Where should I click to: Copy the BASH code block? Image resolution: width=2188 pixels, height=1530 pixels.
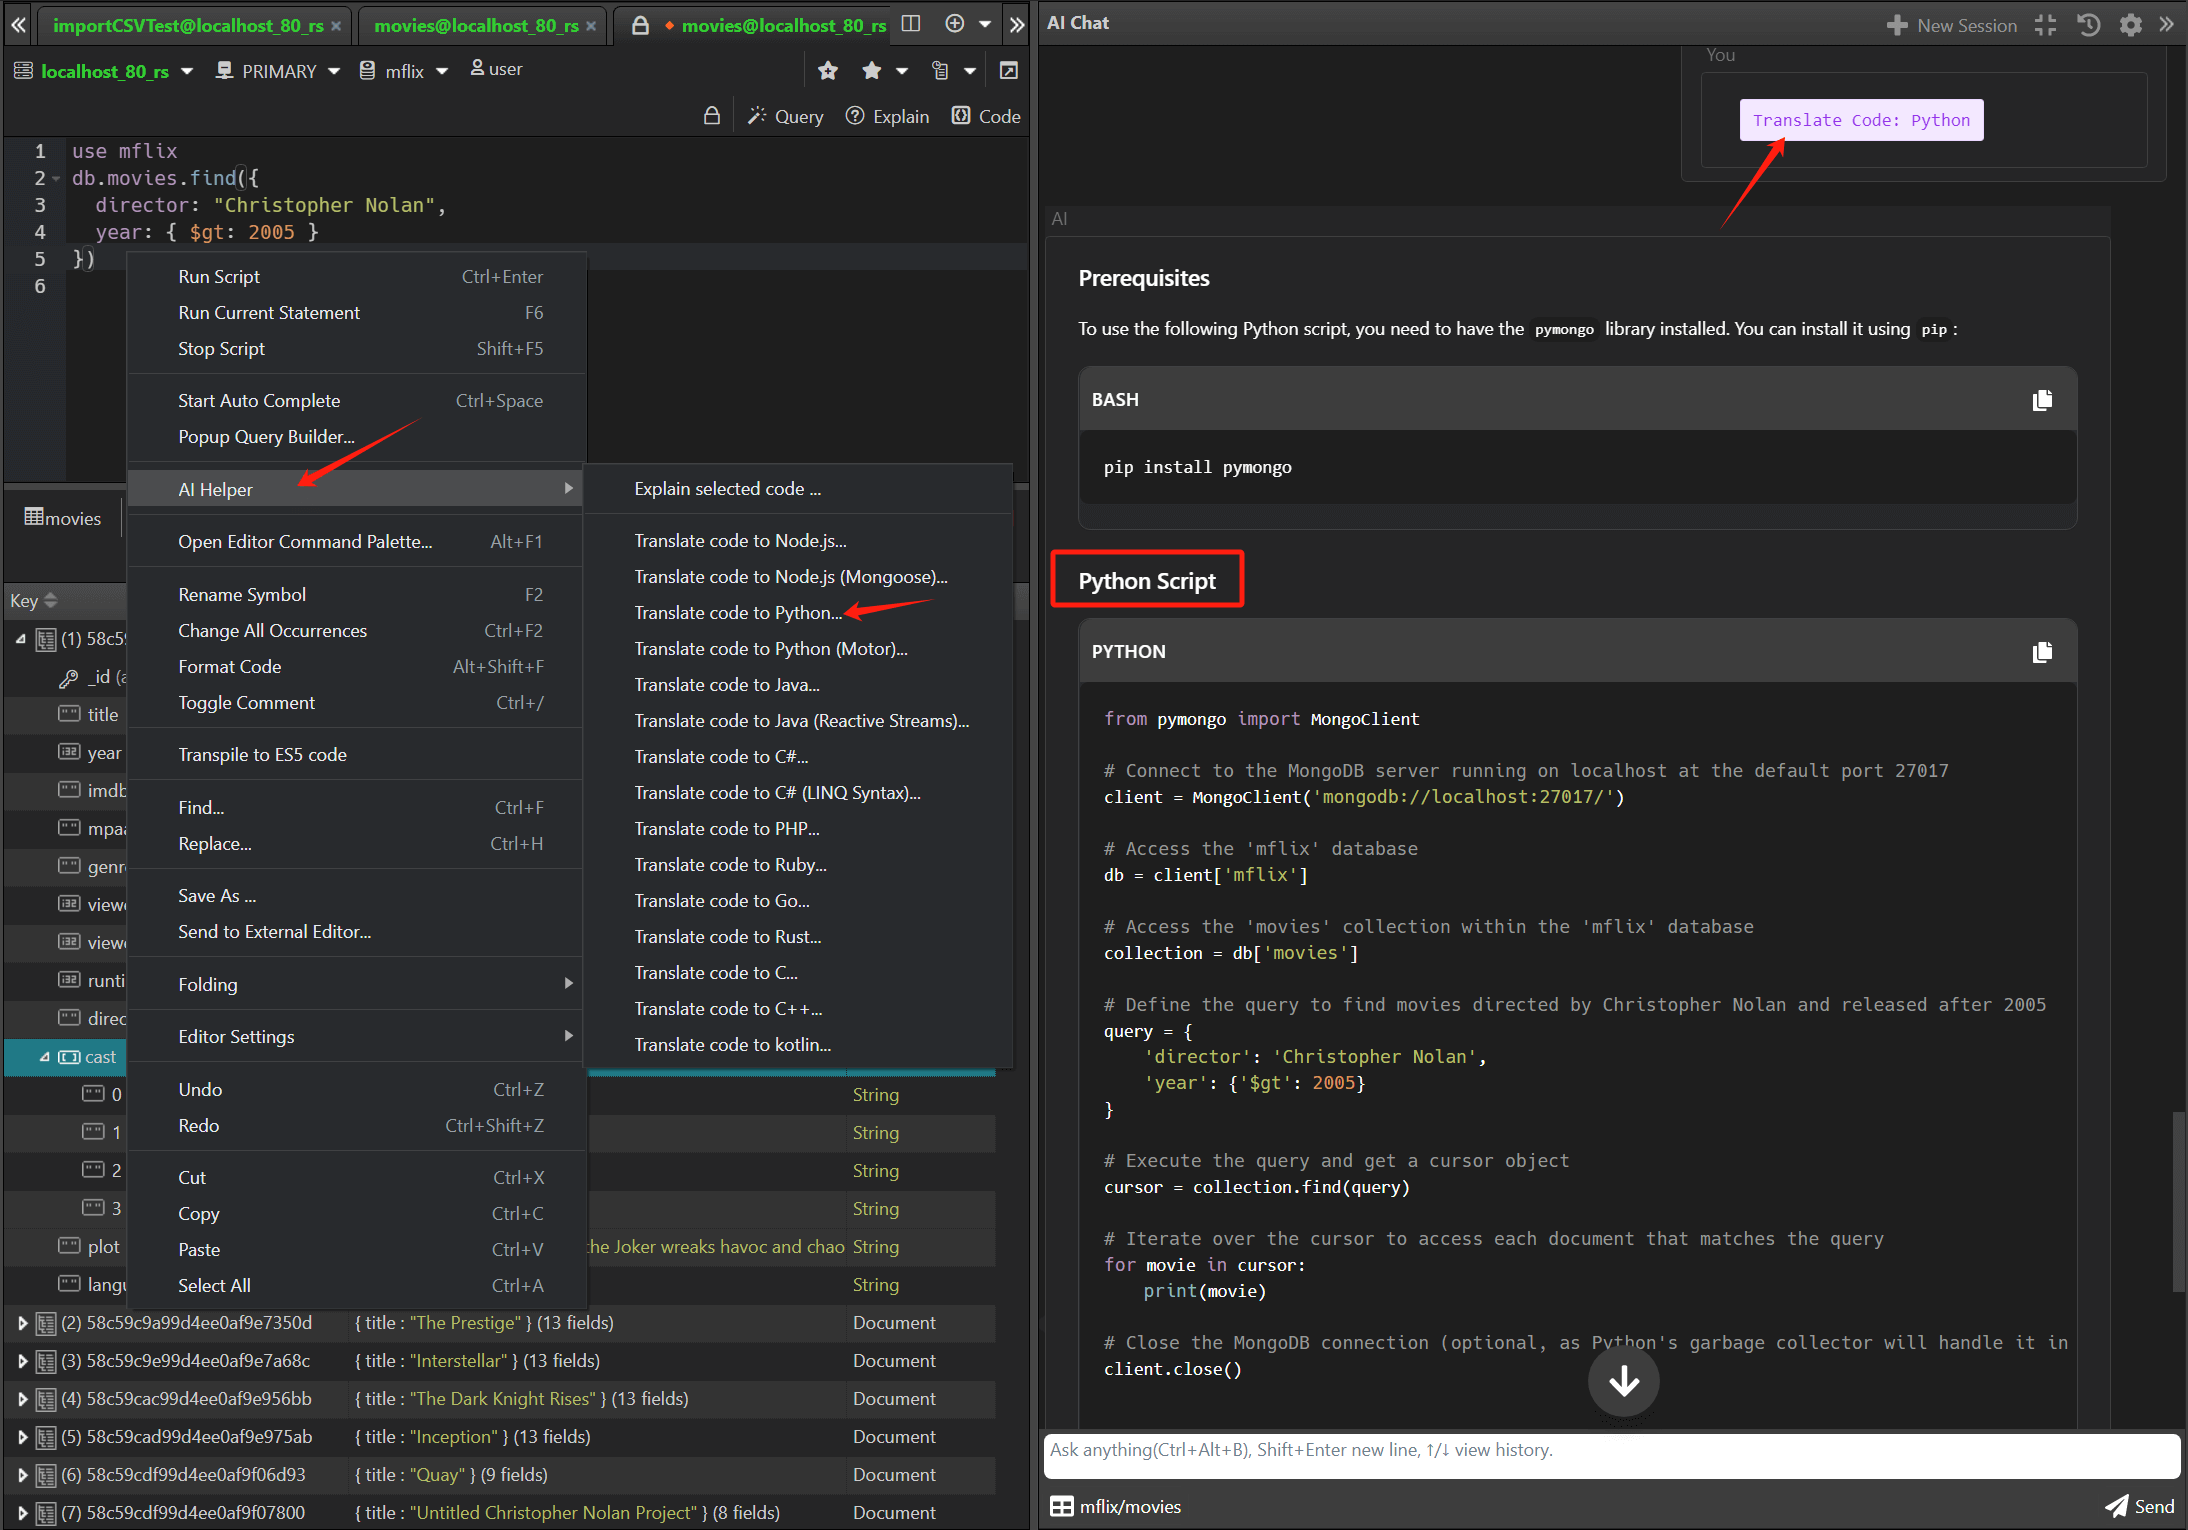(x=2042, y=400)
